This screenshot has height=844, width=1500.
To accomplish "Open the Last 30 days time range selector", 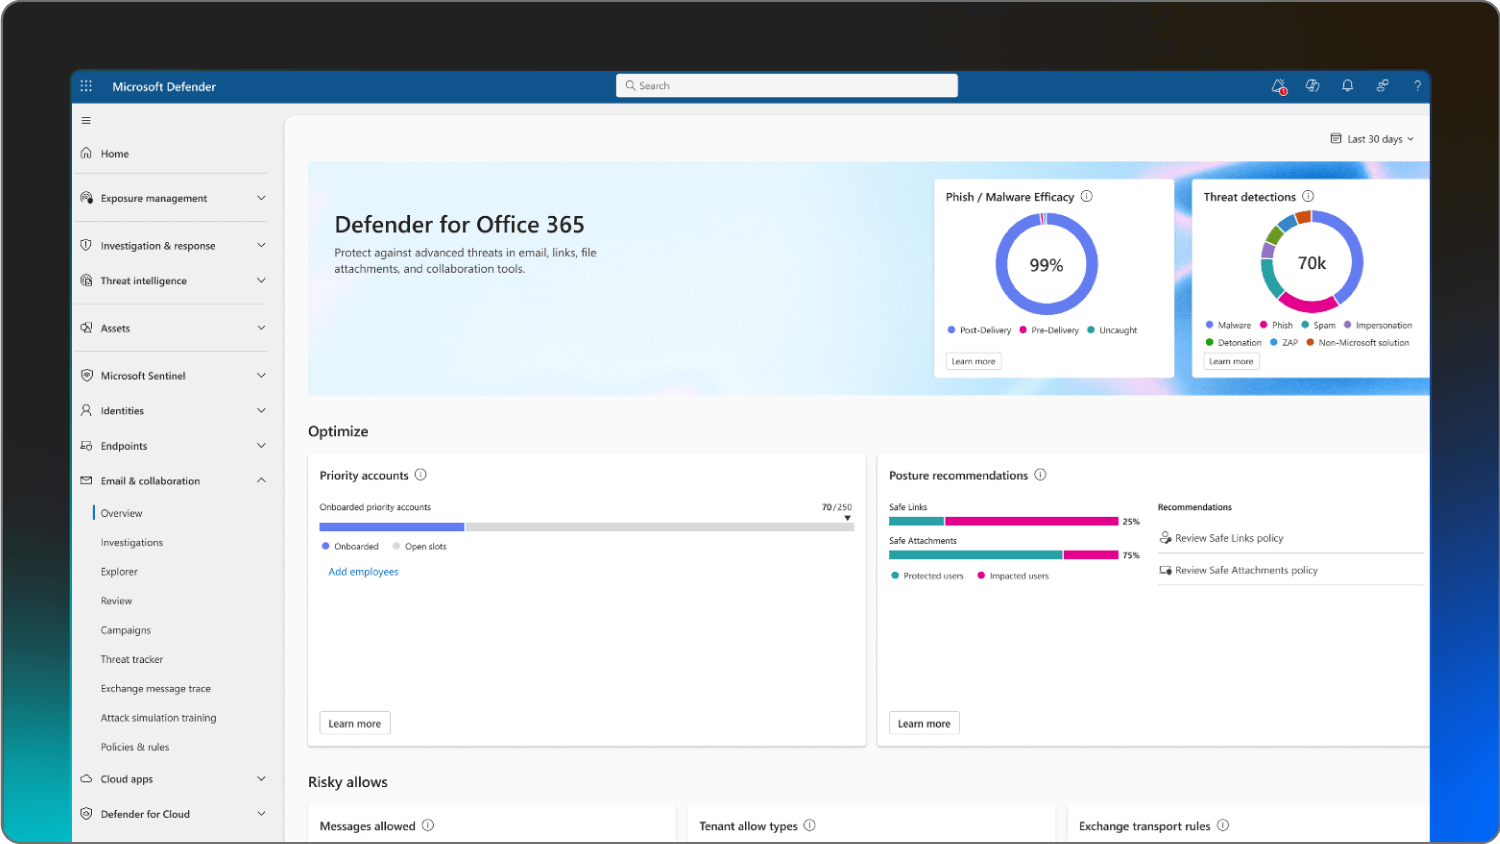I will tap(1371, 139).
